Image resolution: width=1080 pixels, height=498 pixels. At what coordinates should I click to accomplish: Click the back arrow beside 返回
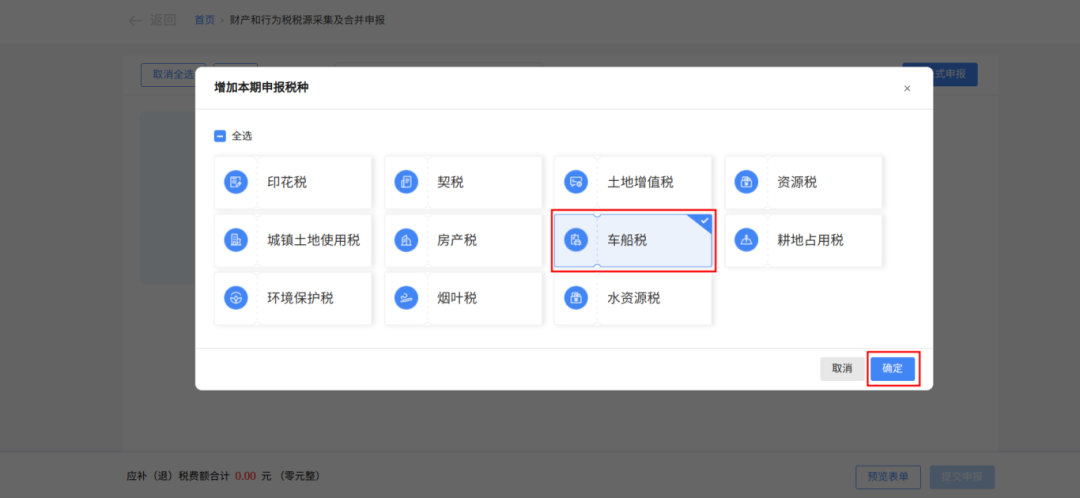tap(135, 21)
